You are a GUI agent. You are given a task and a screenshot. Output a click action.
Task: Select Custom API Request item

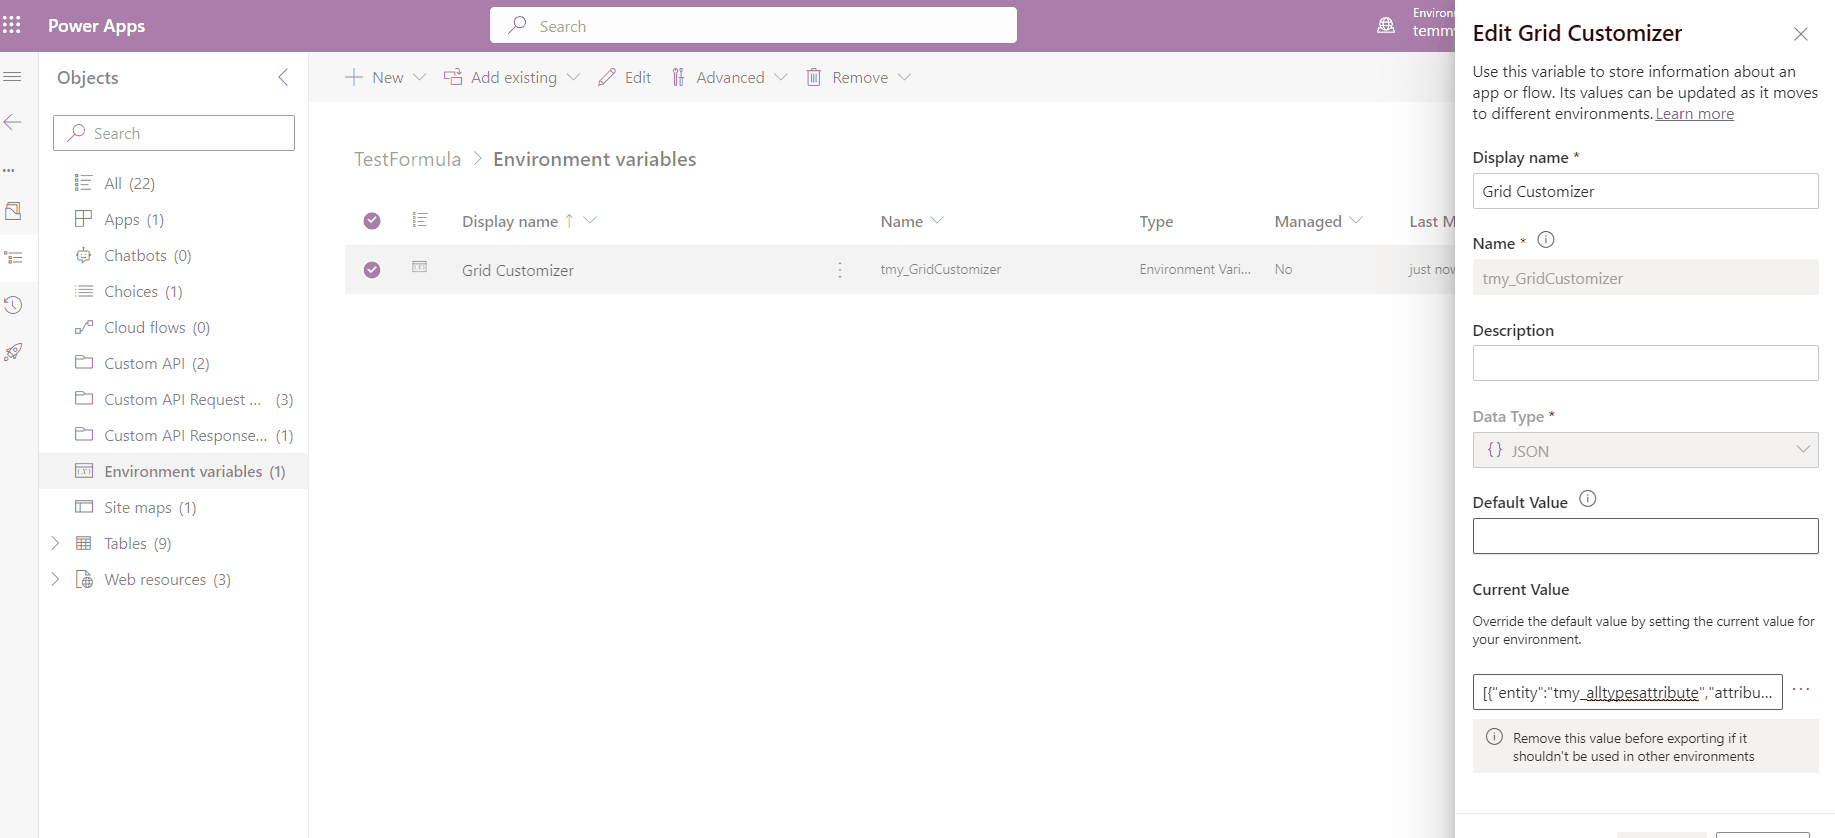[x=174, y=399]
